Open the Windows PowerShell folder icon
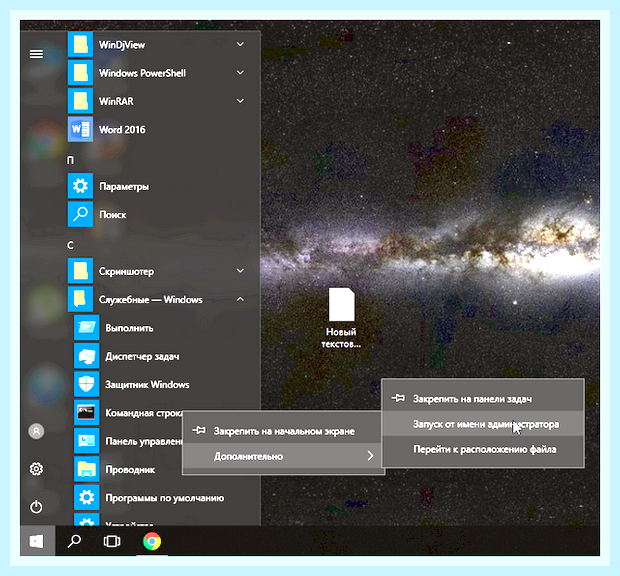620x576 pixels. pos(80,73)
